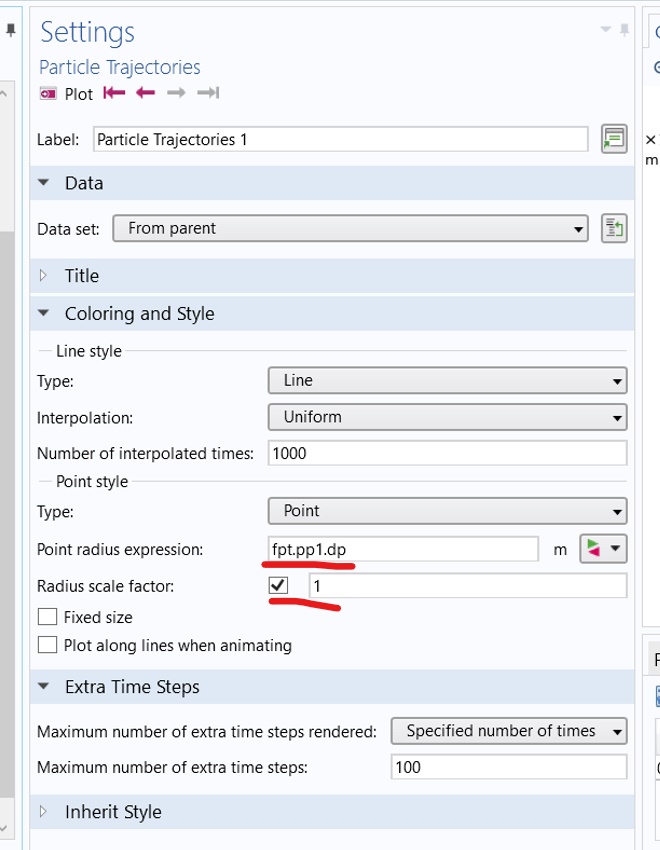660x850 pixels.
Task: Collapse the Coloring and Style section
Action: point(44,314)
